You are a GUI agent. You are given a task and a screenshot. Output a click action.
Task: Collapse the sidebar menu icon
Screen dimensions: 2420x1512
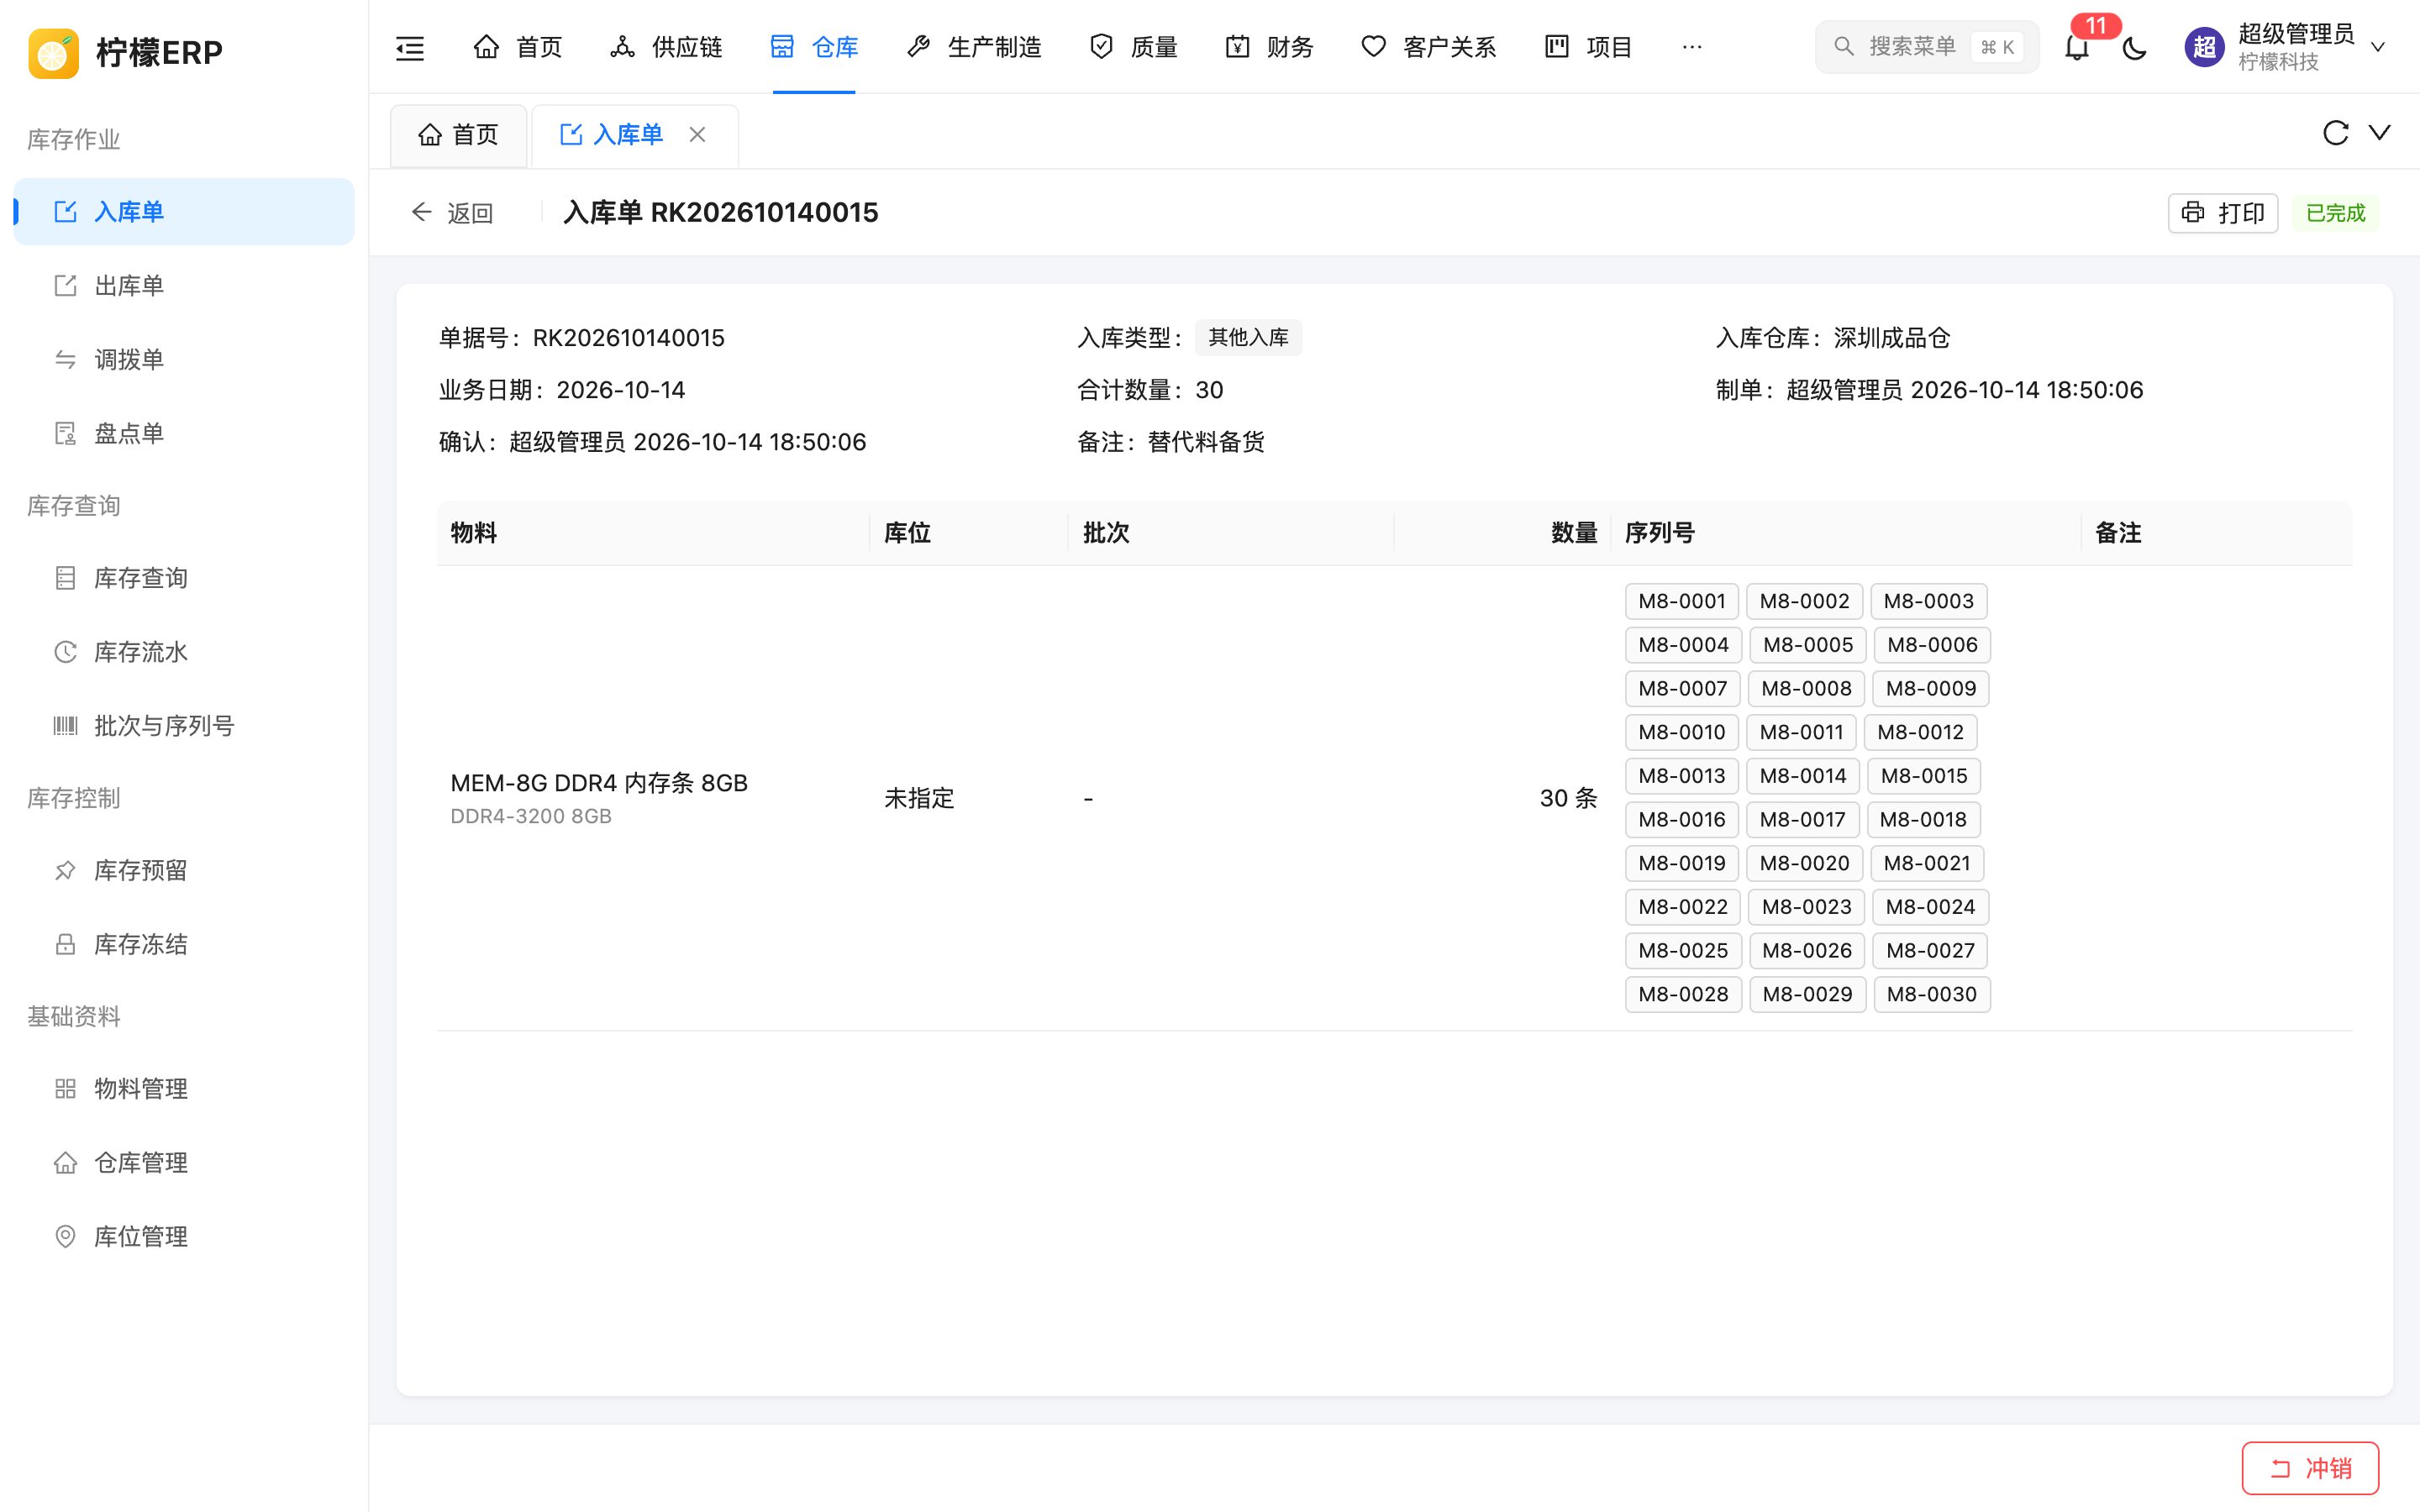pos(410,47)
